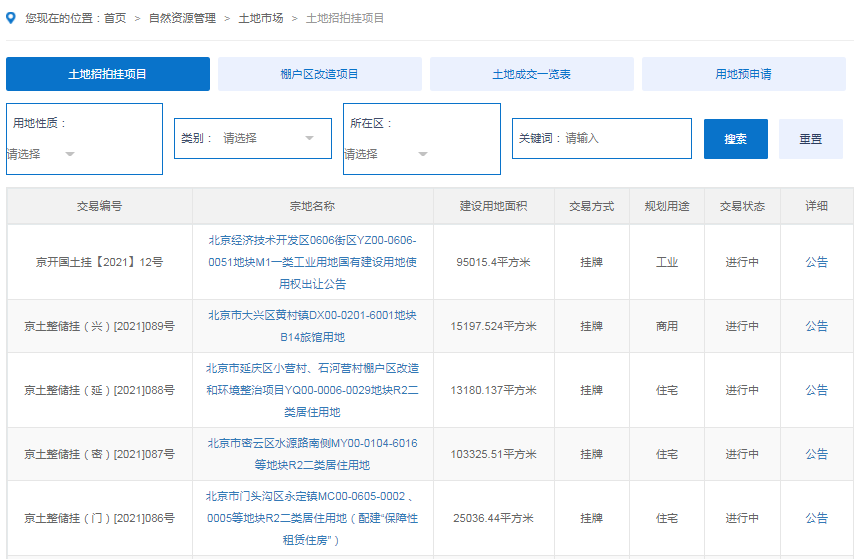Open the 延庆区小营村 parcel link

(312, 390)
